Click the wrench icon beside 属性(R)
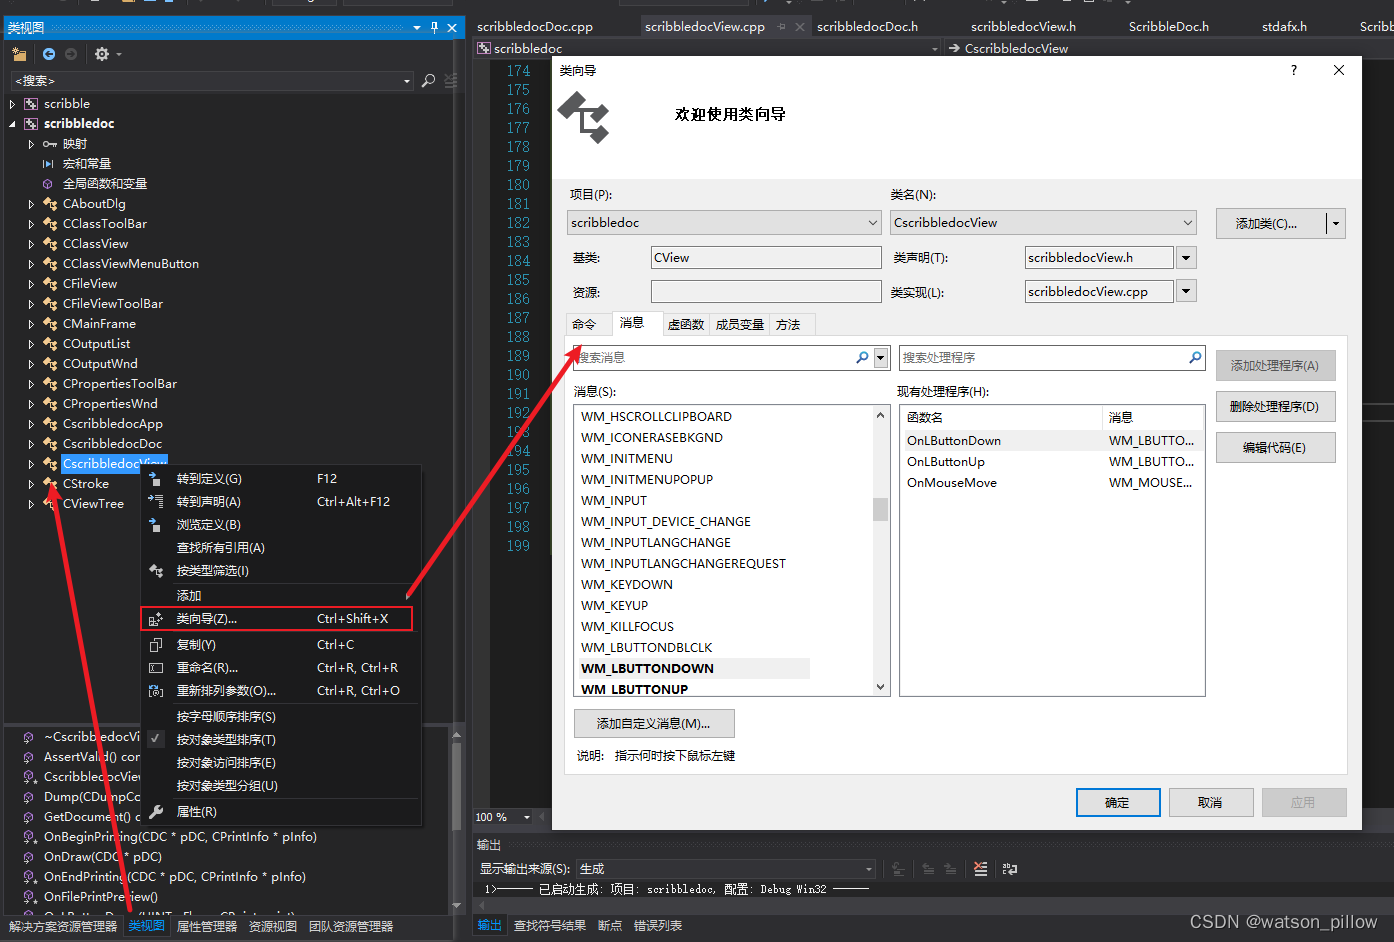Screen dimensions: 1394x942 point(156,812)
